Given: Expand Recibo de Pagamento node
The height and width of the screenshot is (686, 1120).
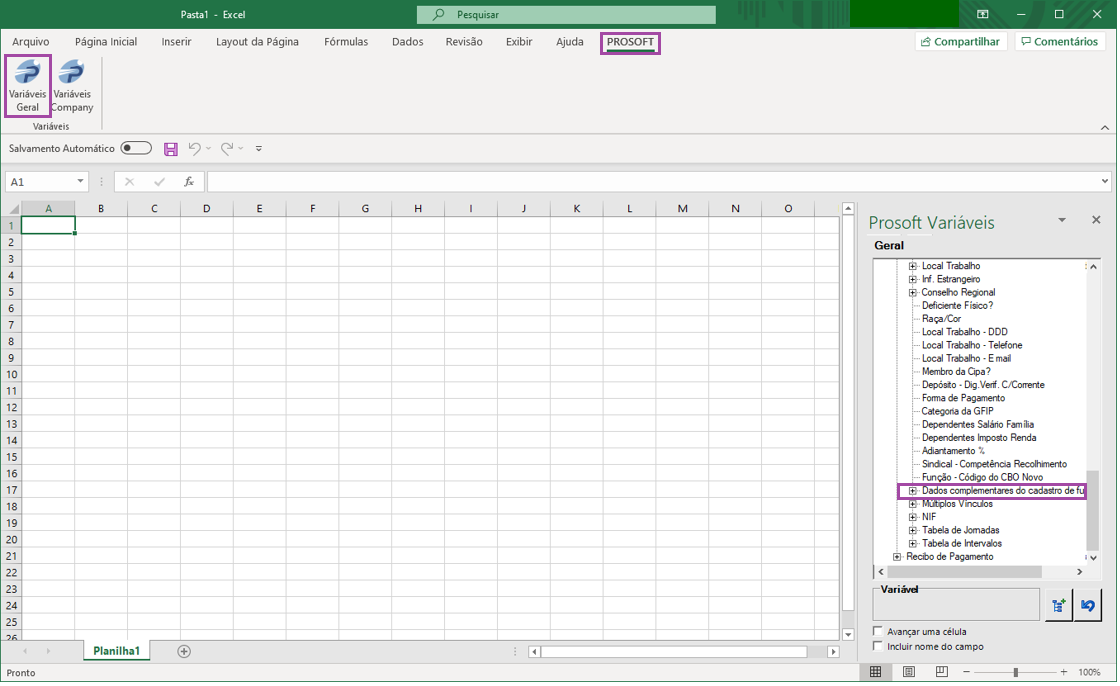Looking at the screenshot, I should pyautogui.click(x=897, y=557).
